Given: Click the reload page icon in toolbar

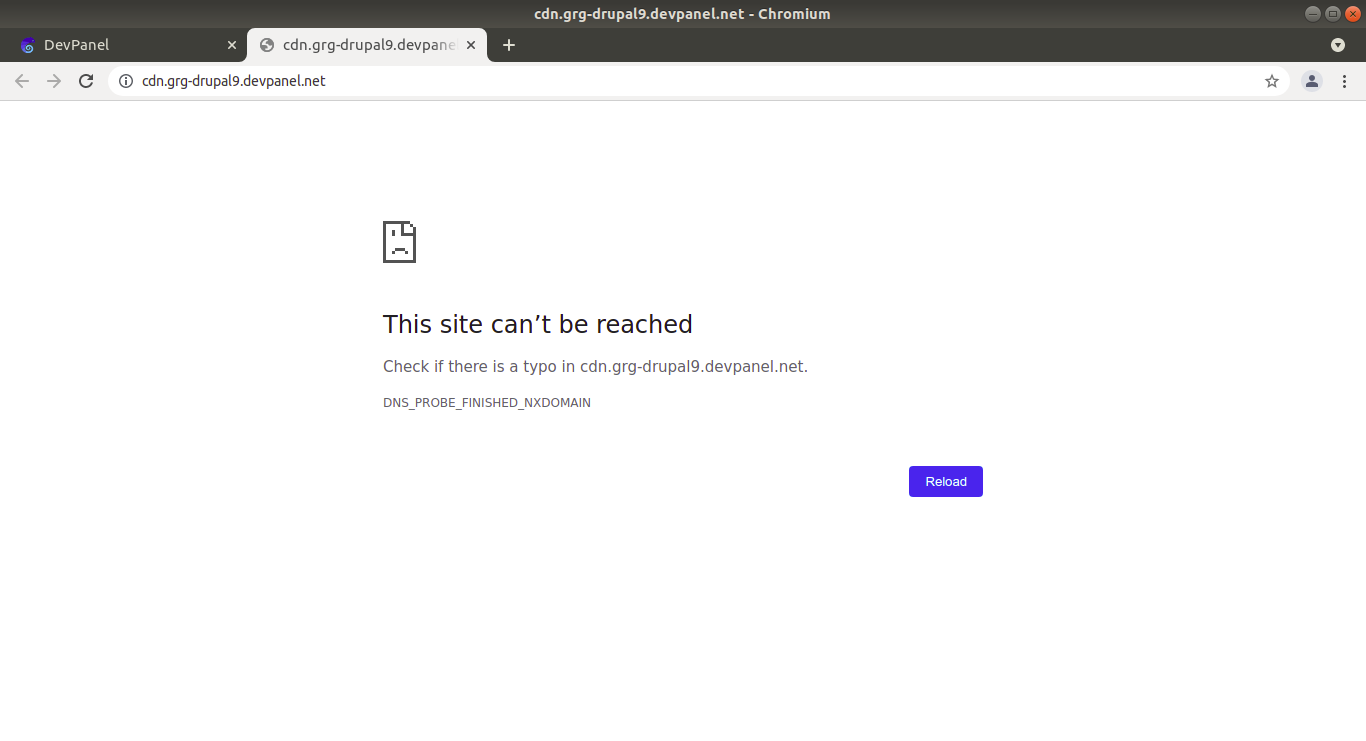Looking at the screenshot, I should [x=86, y=81].
